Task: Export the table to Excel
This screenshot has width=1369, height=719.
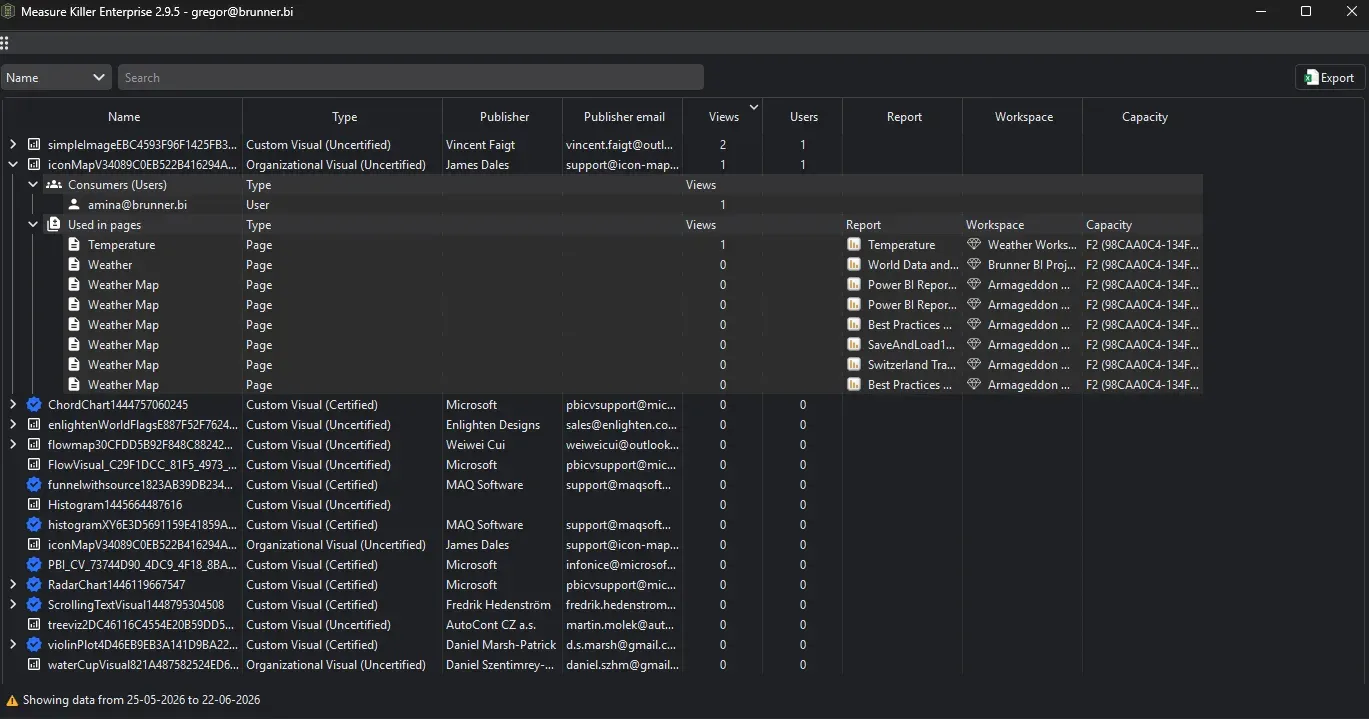Action: [1330, 78]
